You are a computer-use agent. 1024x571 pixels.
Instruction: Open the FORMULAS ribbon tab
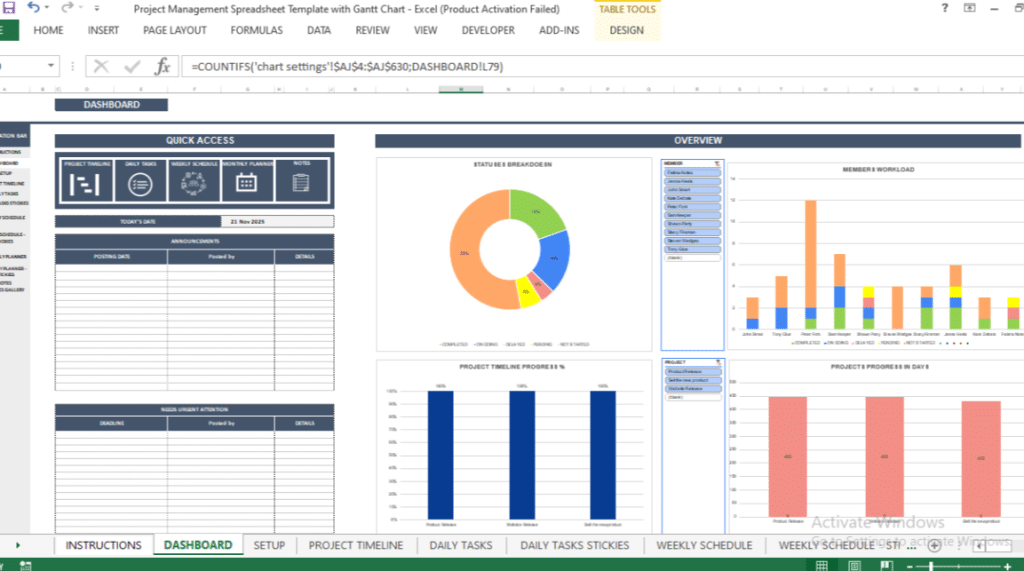[256, 30]
